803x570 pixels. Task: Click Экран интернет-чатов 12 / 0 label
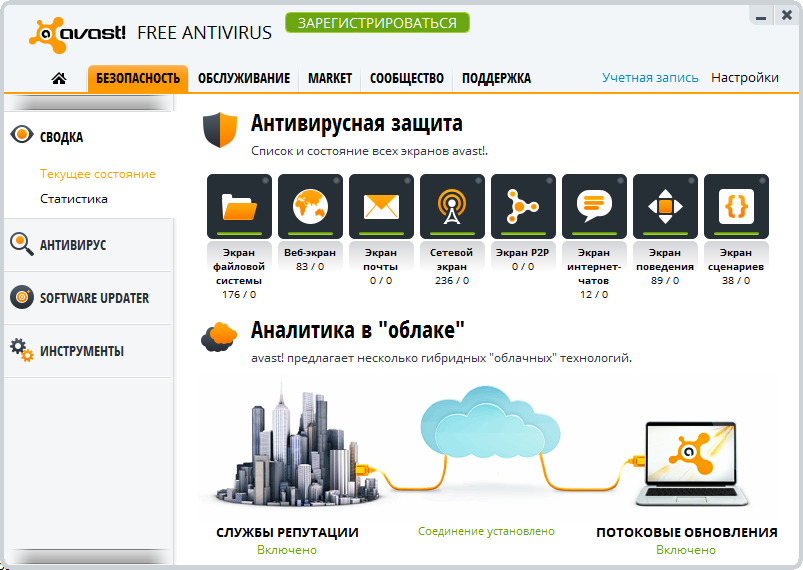point(594,273)
